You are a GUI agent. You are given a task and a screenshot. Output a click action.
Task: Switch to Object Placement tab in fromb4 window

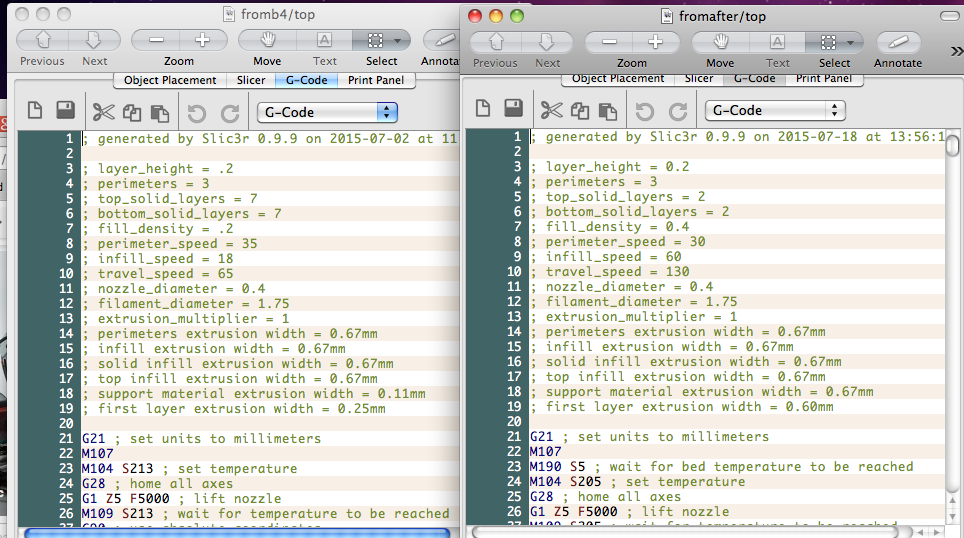click(170, 80)
